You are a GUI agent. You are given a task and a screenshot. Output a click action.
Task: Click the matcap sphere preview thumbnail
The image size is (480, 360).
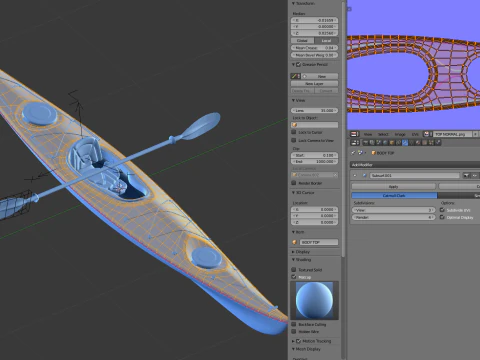(x=314, y=300)
